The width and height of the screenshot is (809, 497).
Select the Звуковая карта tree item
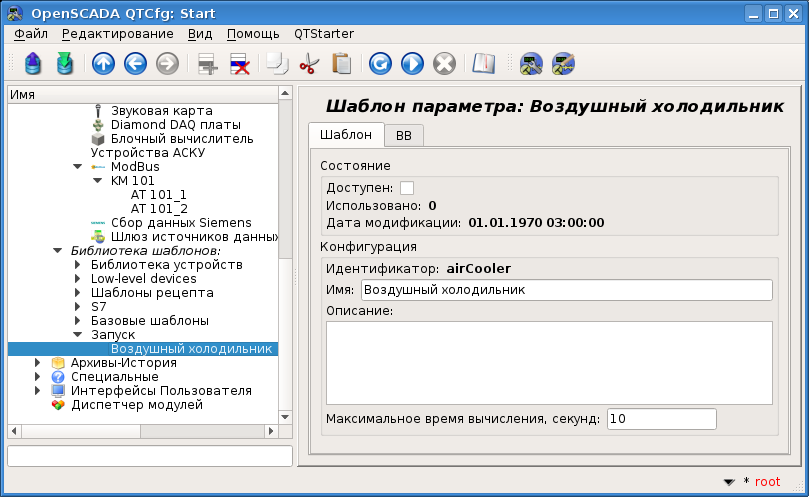point(161,111)
